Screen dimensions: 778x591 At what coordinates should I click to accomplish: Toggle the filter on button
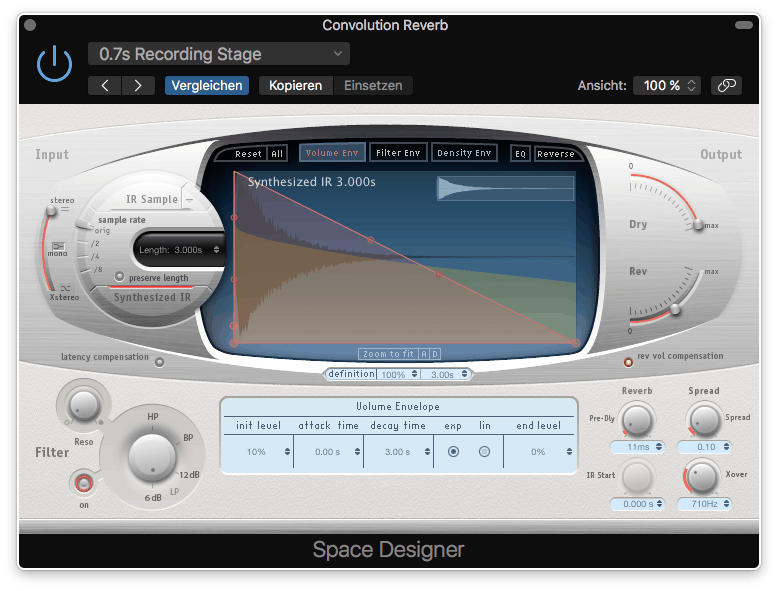click(x=83, y=483)
